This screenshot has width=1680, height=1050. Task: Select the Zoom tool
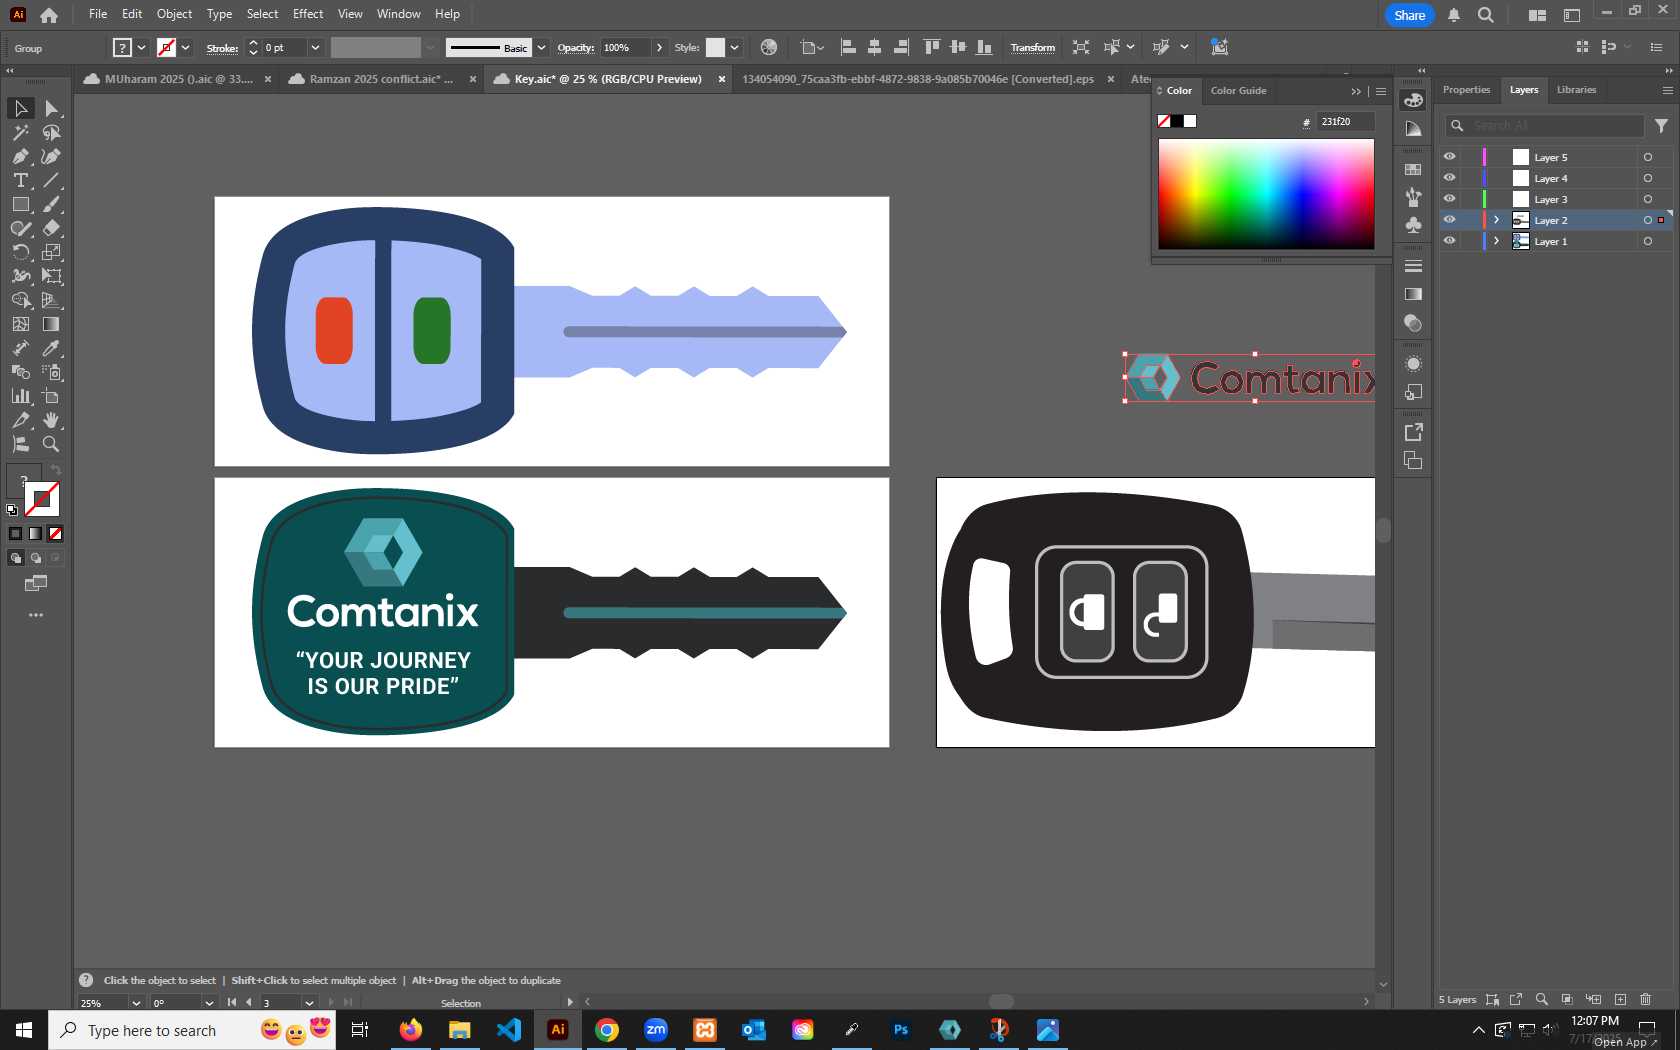point(51,444)
